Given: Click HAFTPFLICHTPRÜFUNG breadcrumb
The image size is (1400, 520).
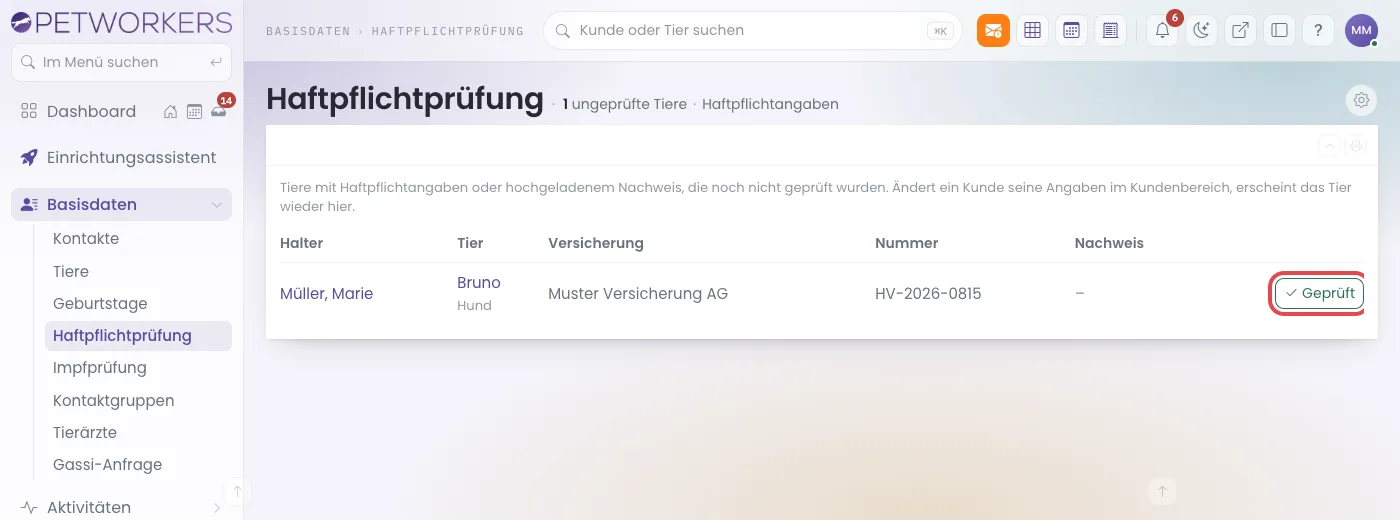Looking at the screenshot, I should coord(448,31).
